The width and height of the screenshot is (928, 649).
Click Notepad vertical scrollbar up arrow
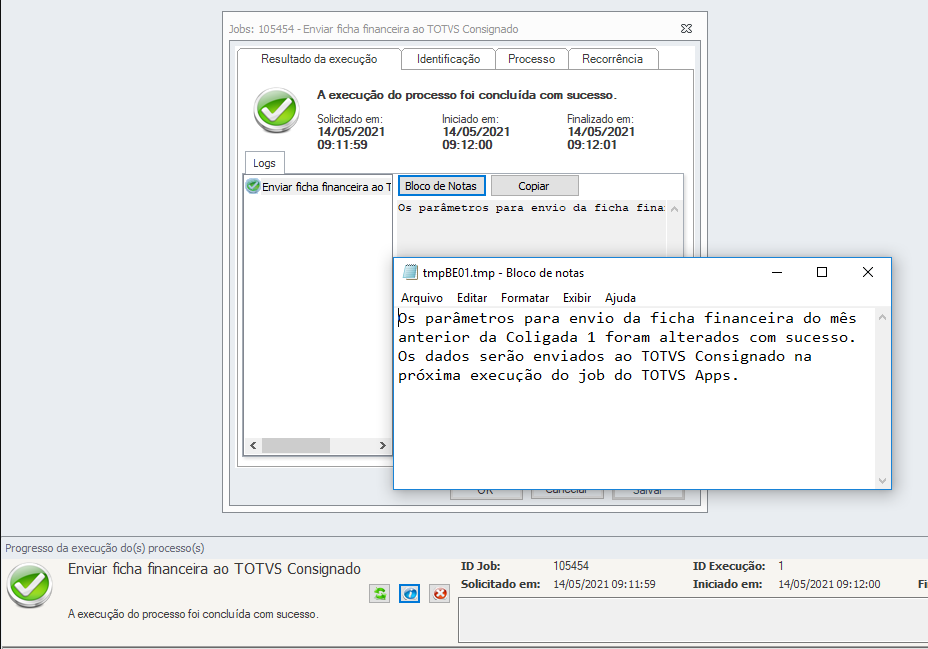(882, 318)
